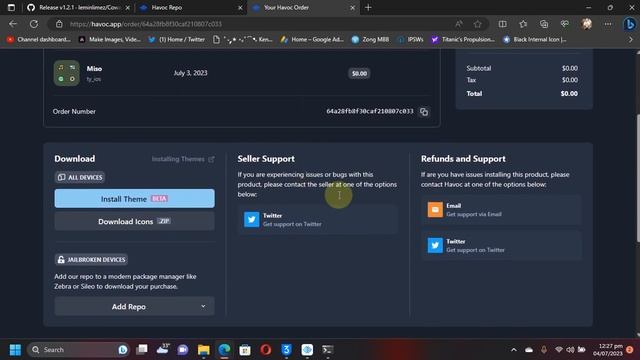
Task: Show hidden system tray icons
Action: (x=514, y=350)
